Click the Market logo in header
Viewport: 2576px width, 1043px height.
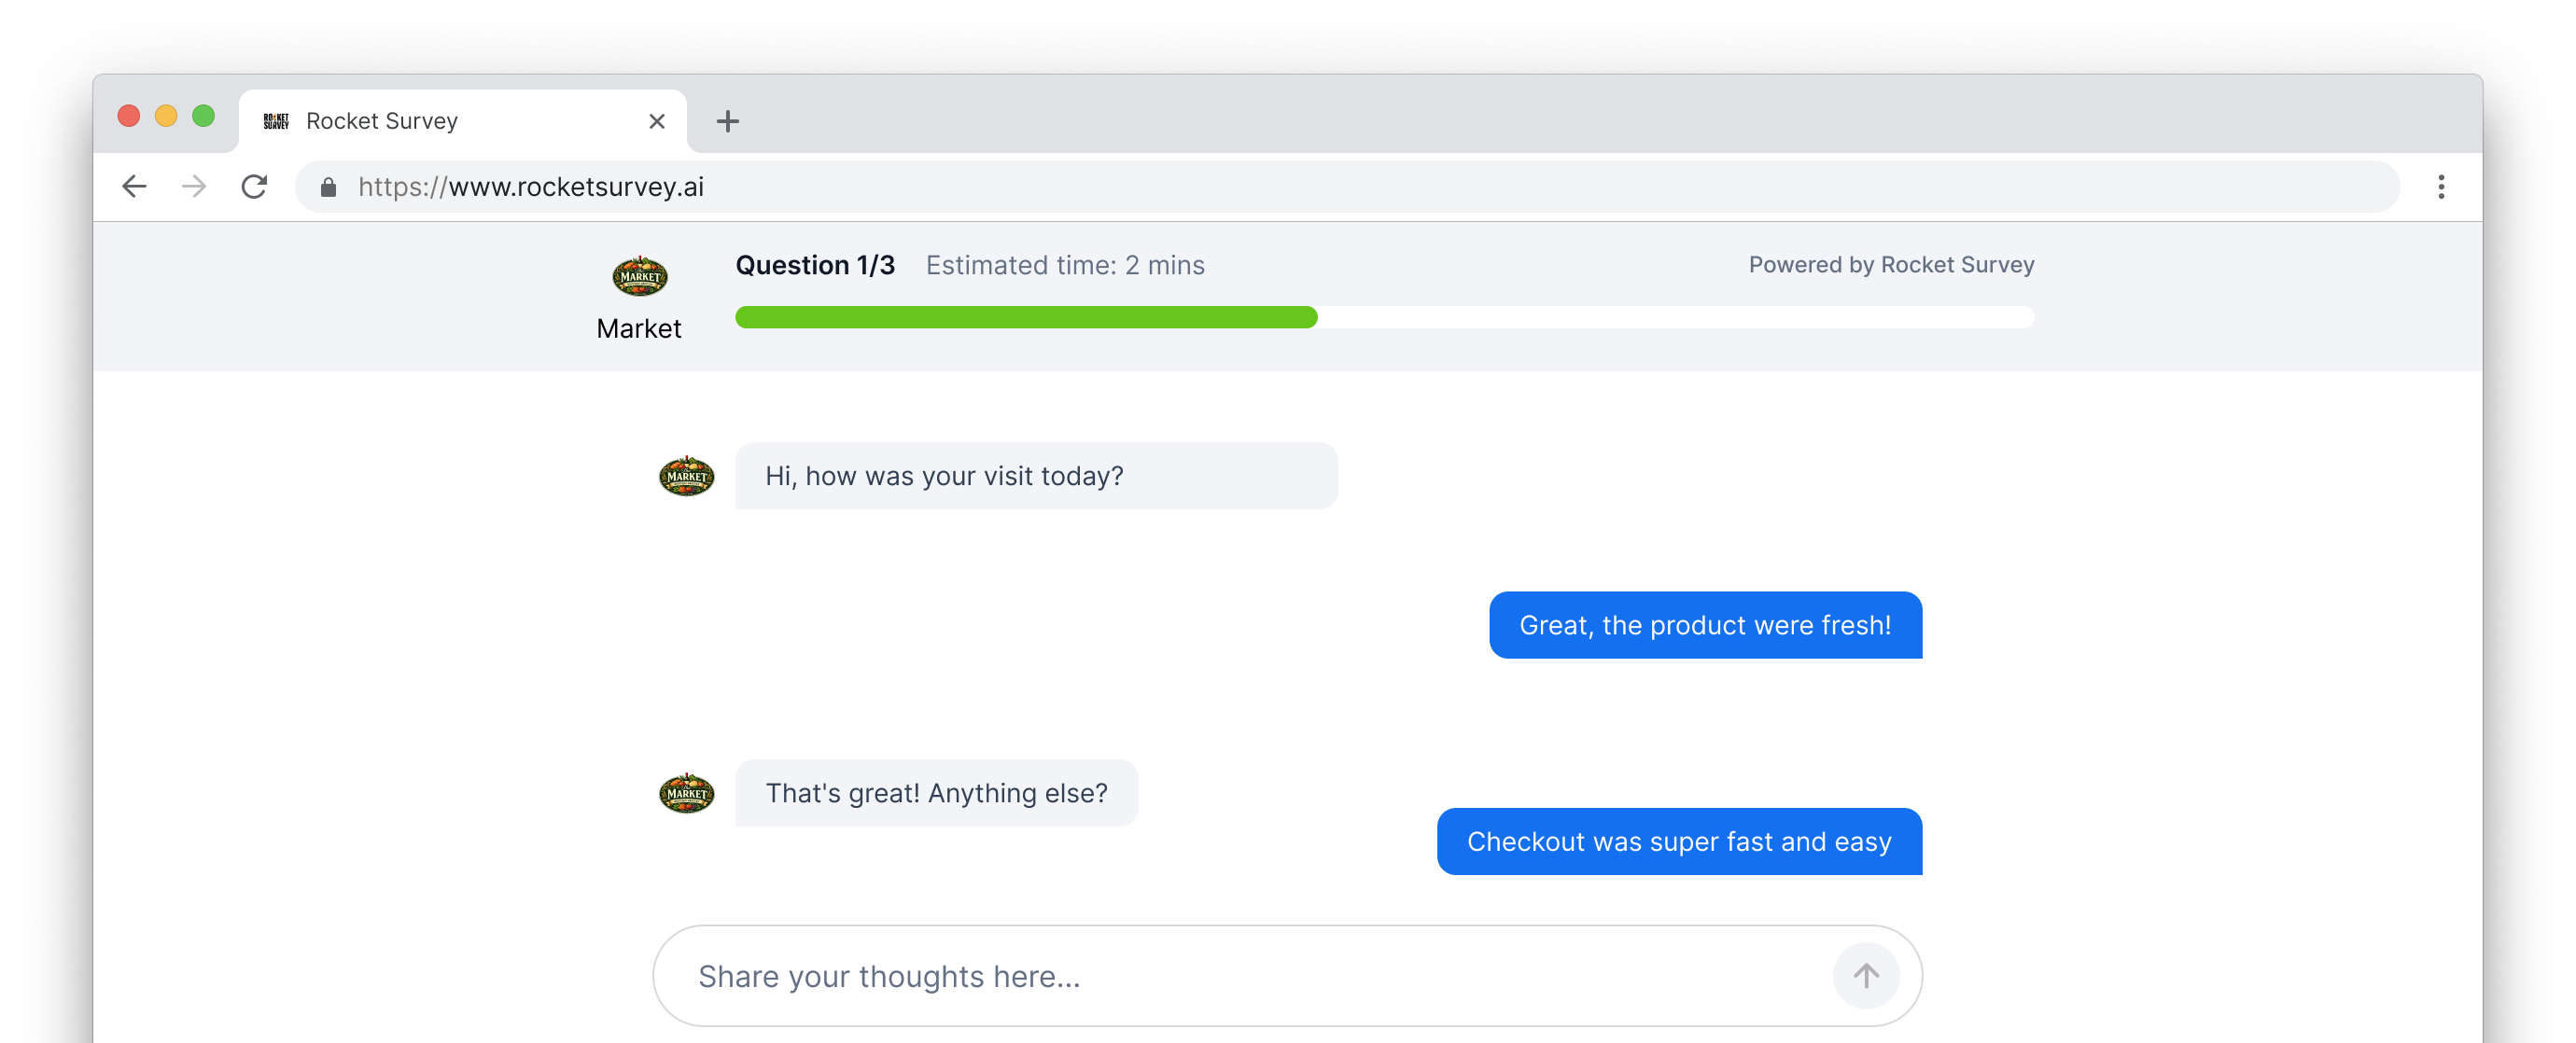pos(639,276)
